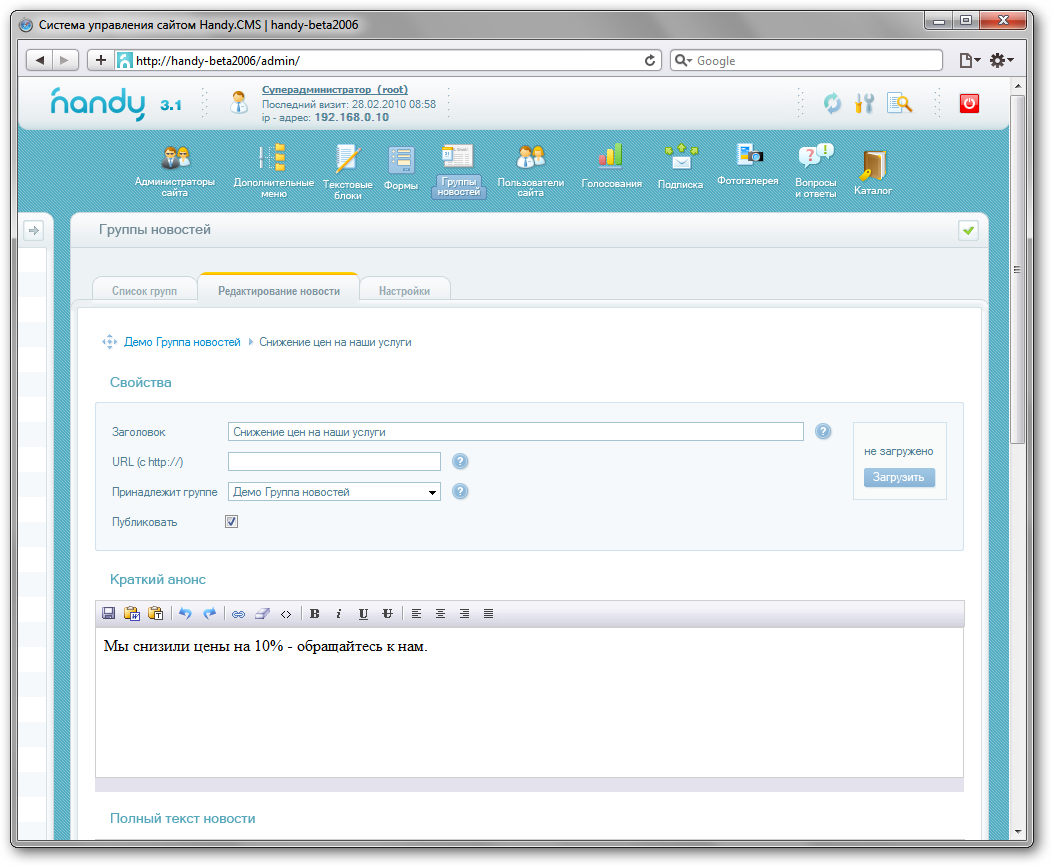The height and width of the screenshot is (866, 1052).
Task: Open the wrench and screwdriver settings icon
Action: tap(864, 103)
